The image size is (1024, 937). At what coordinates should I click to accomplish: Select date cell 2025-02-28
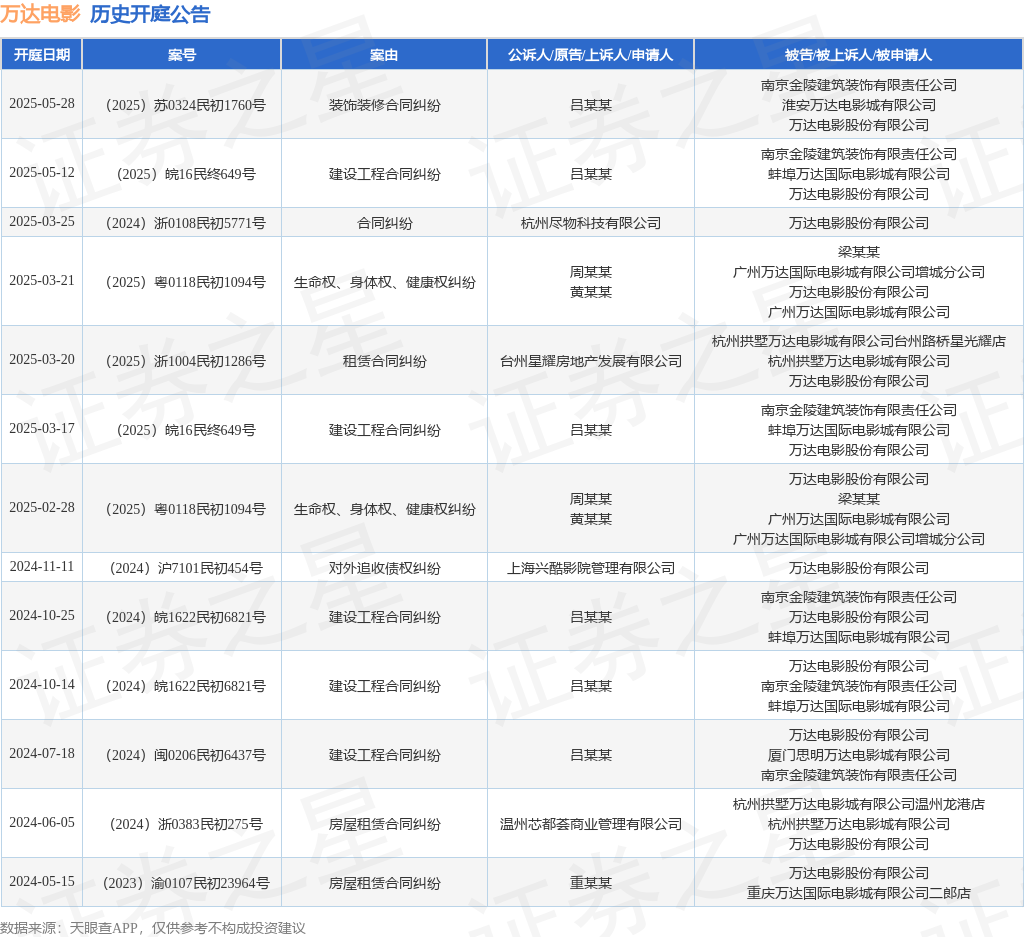click(x=42, y=508)
